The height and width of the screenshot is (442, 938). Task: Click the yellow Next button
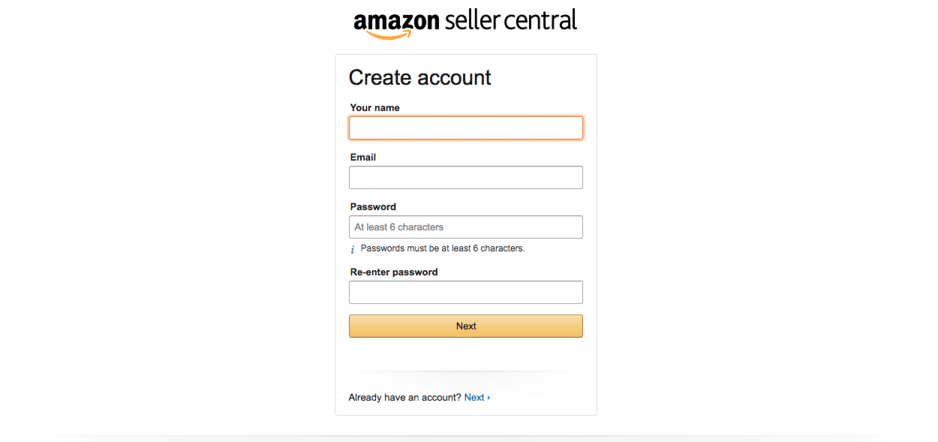(465, 326)
